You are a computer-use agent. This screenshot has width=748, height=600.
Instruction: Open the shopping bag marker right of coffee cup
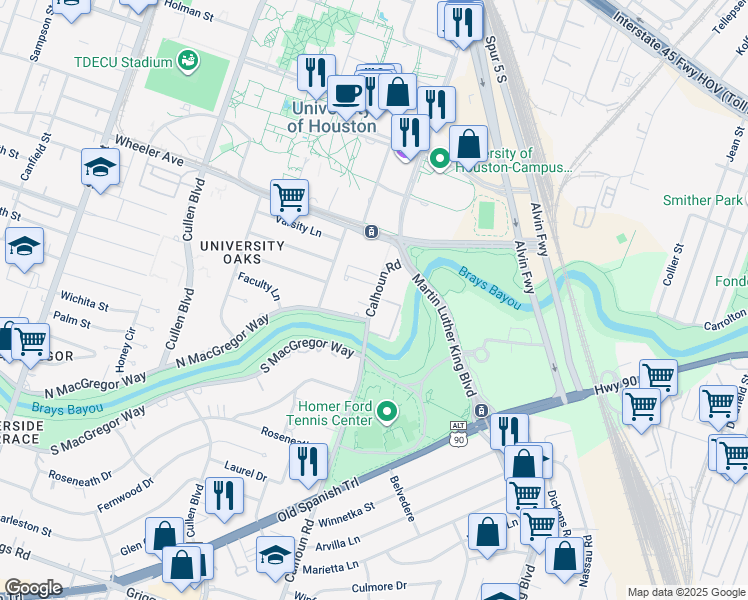tap(397, 92)
